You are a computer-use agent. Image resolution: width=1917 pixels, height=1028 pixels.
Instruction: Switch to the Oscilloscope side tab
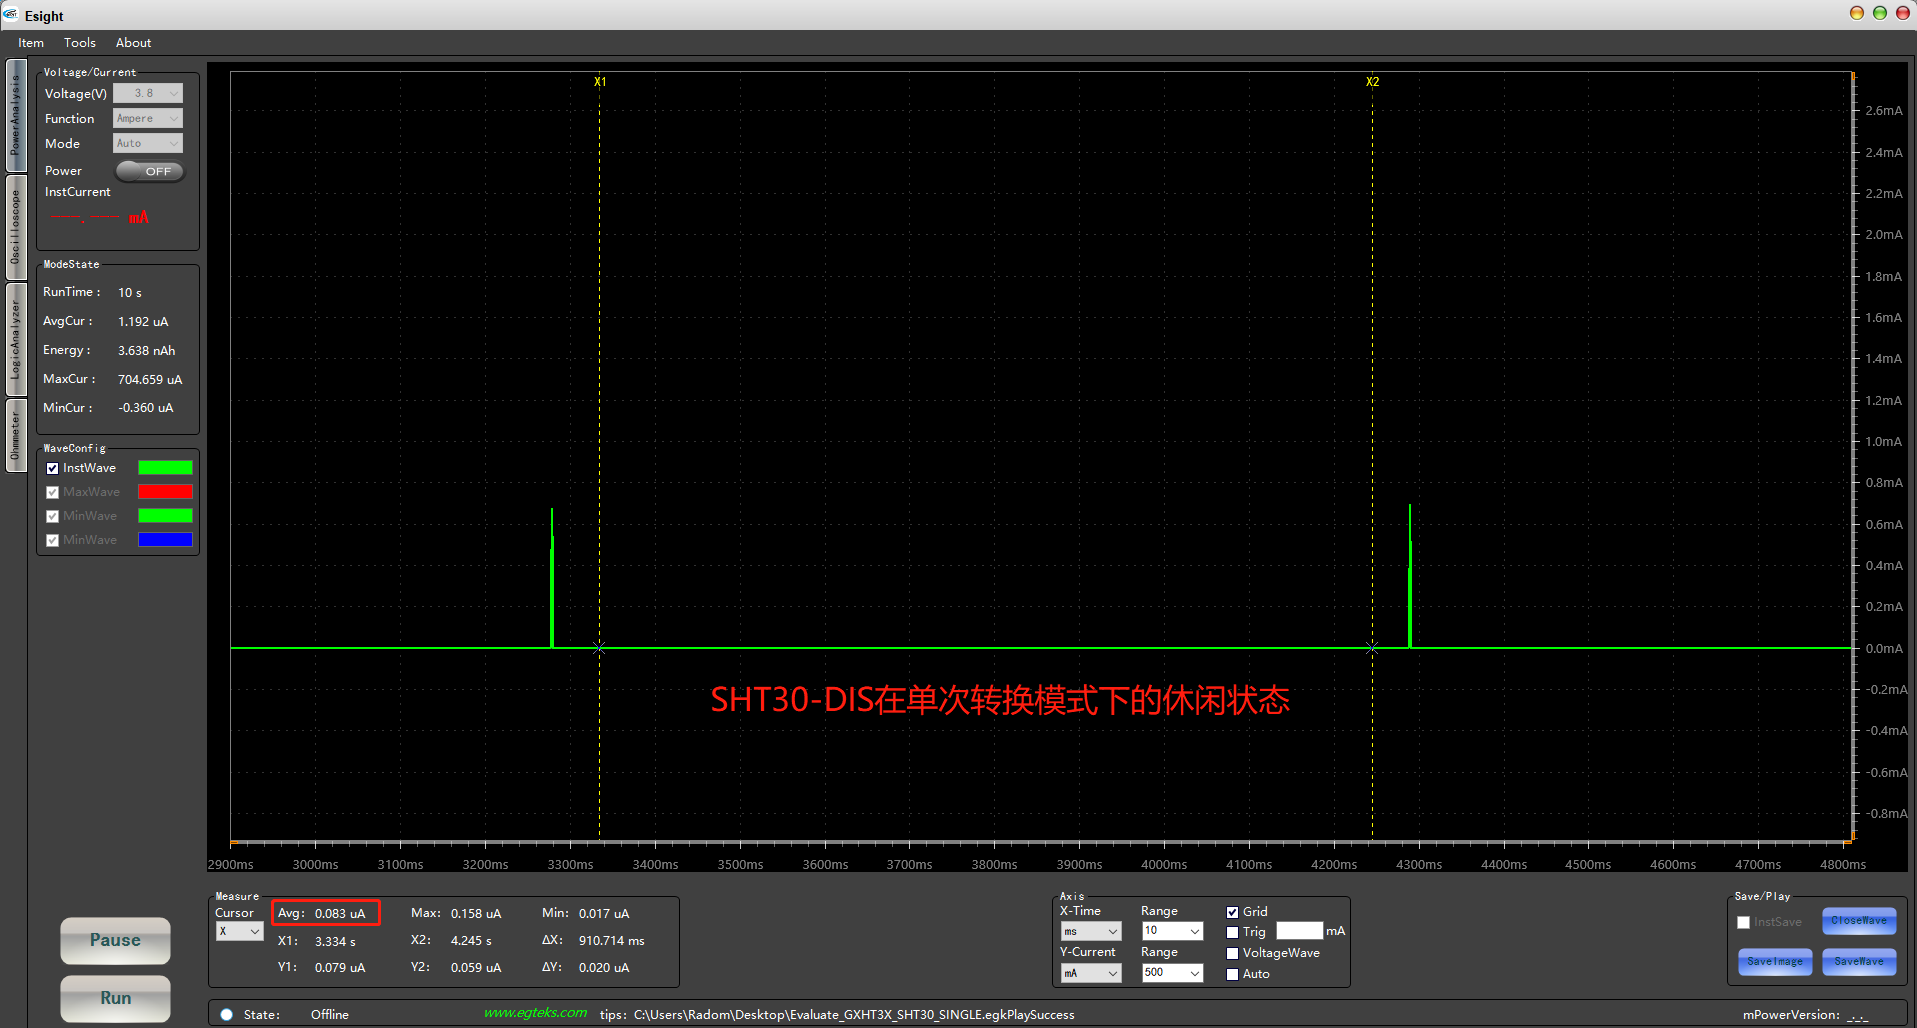[x=16, y=227]
